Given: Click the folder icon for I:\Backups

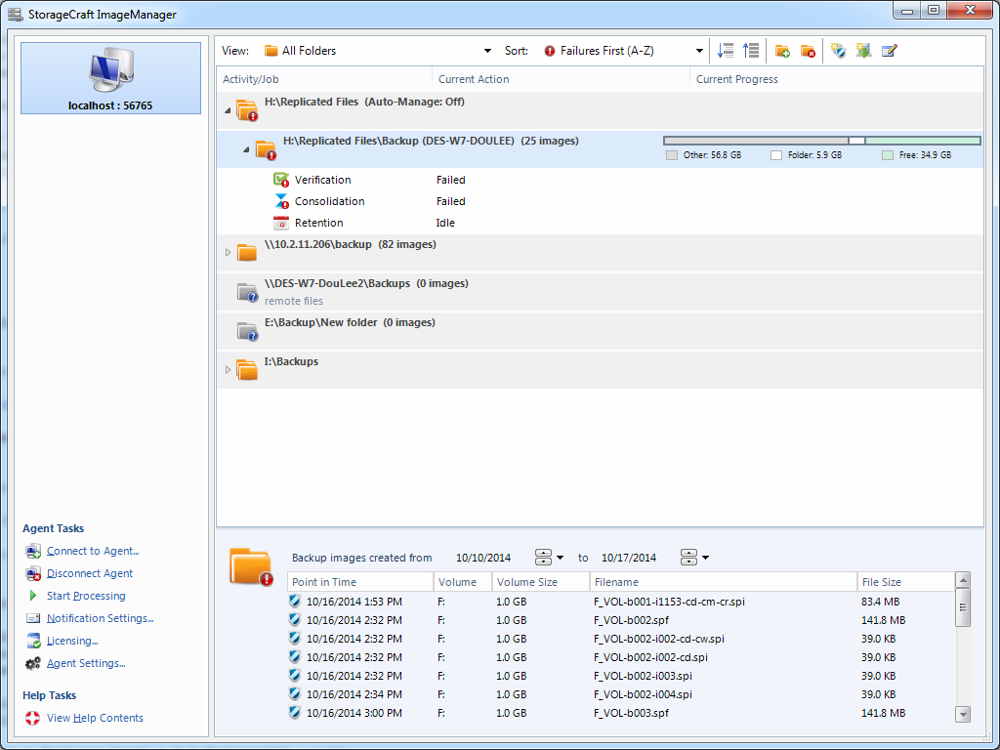Looking at the screenshot, I should [246, 370].
